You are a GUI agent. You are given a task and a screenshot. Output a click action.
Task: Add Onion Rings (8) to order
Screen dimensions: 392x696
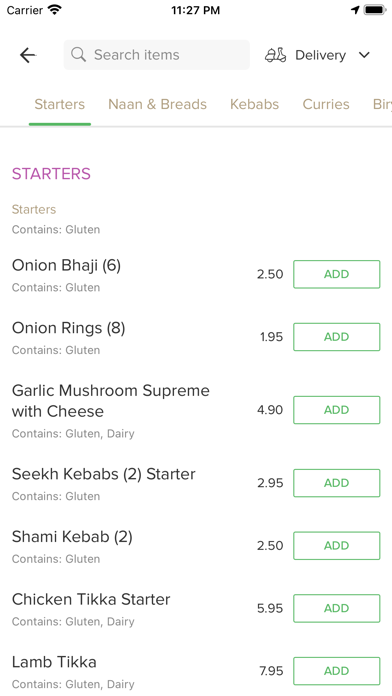click(x=337, y=337)
